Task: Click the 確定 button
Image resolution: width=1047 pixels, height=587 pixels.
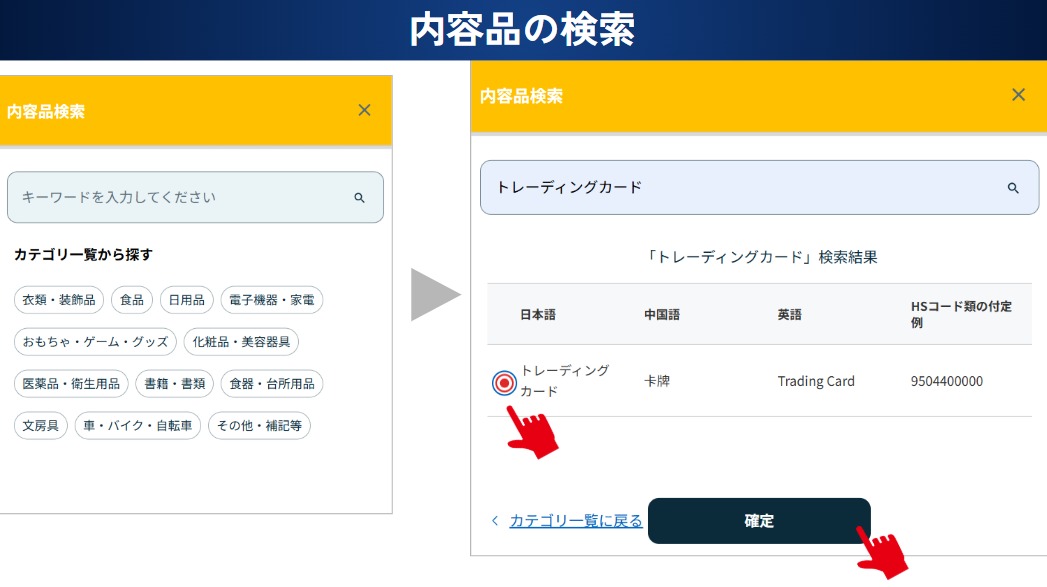Action: [759, 521]
